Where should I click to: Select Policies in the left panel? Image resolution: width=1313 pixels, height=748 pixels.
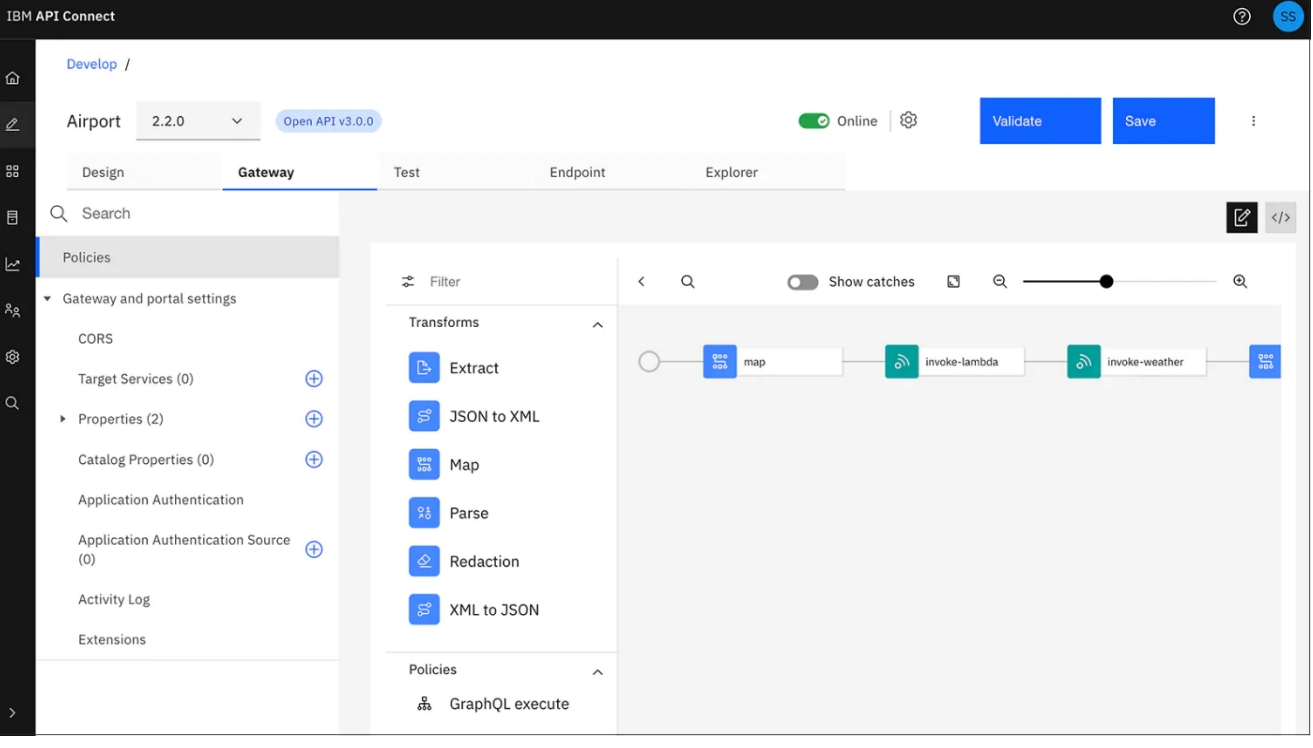(188, 257)
